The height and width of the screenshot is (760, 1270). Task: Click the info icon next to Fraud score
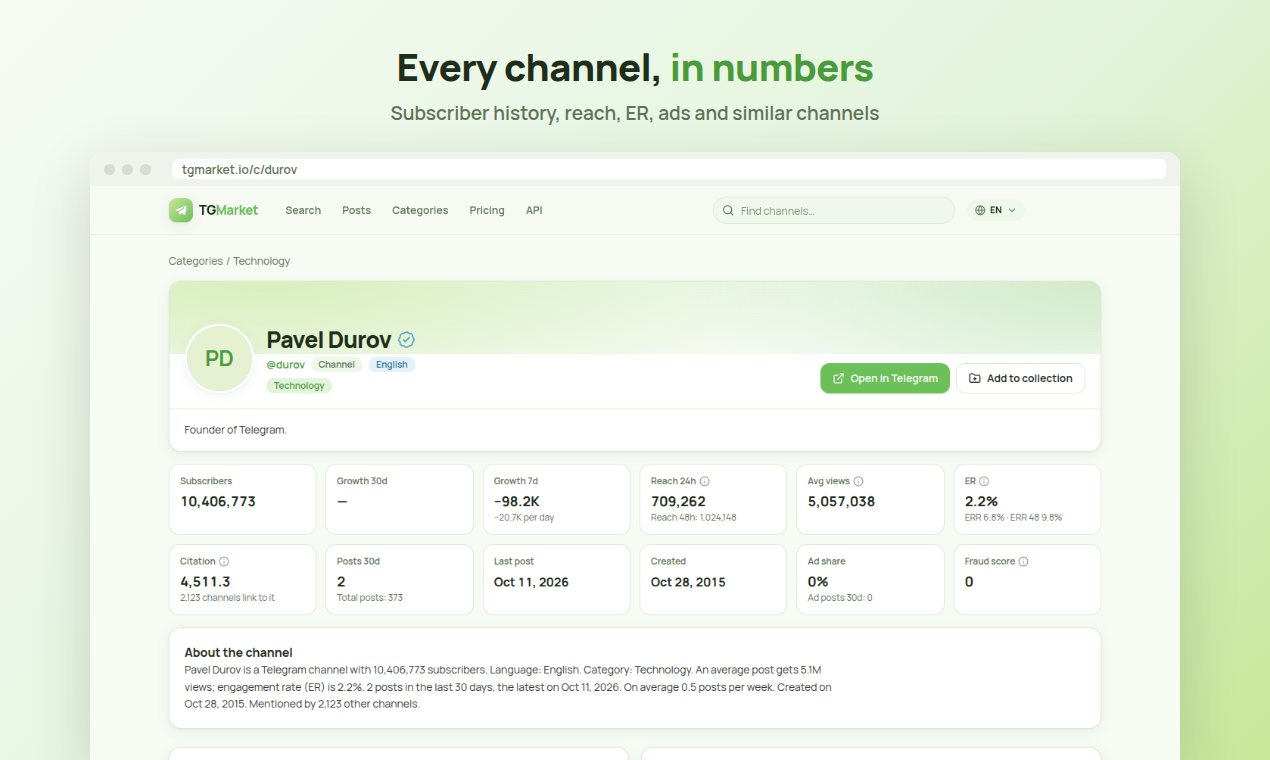click(x=1023, y=561)
